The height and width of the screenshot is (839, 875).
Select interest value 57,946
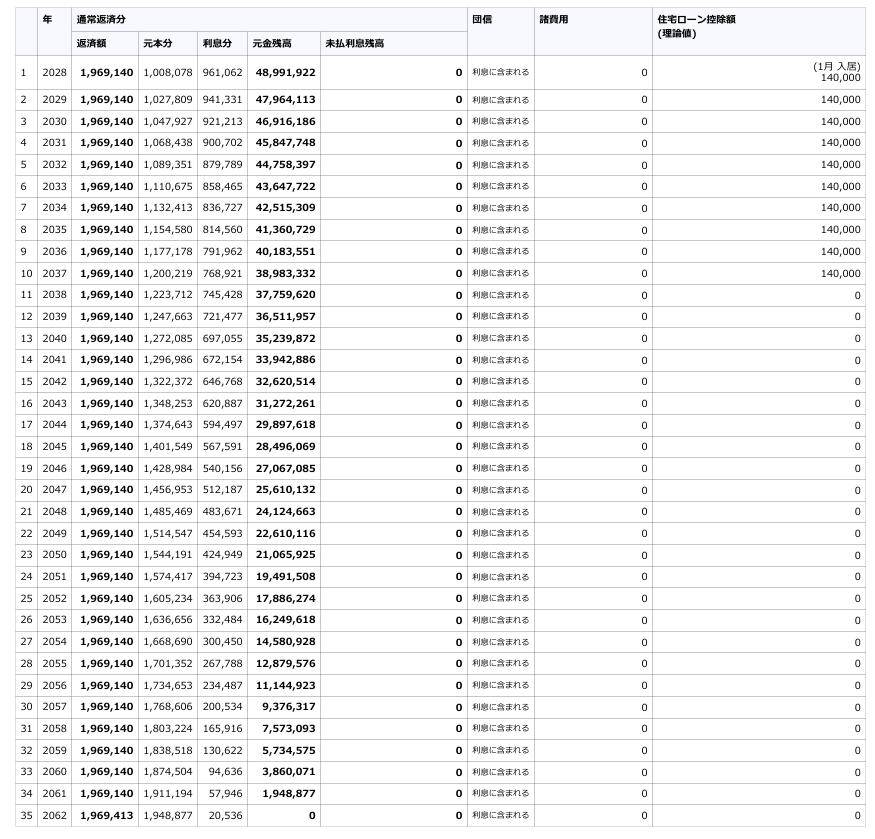pyautogui.click(x=225, y=793)
